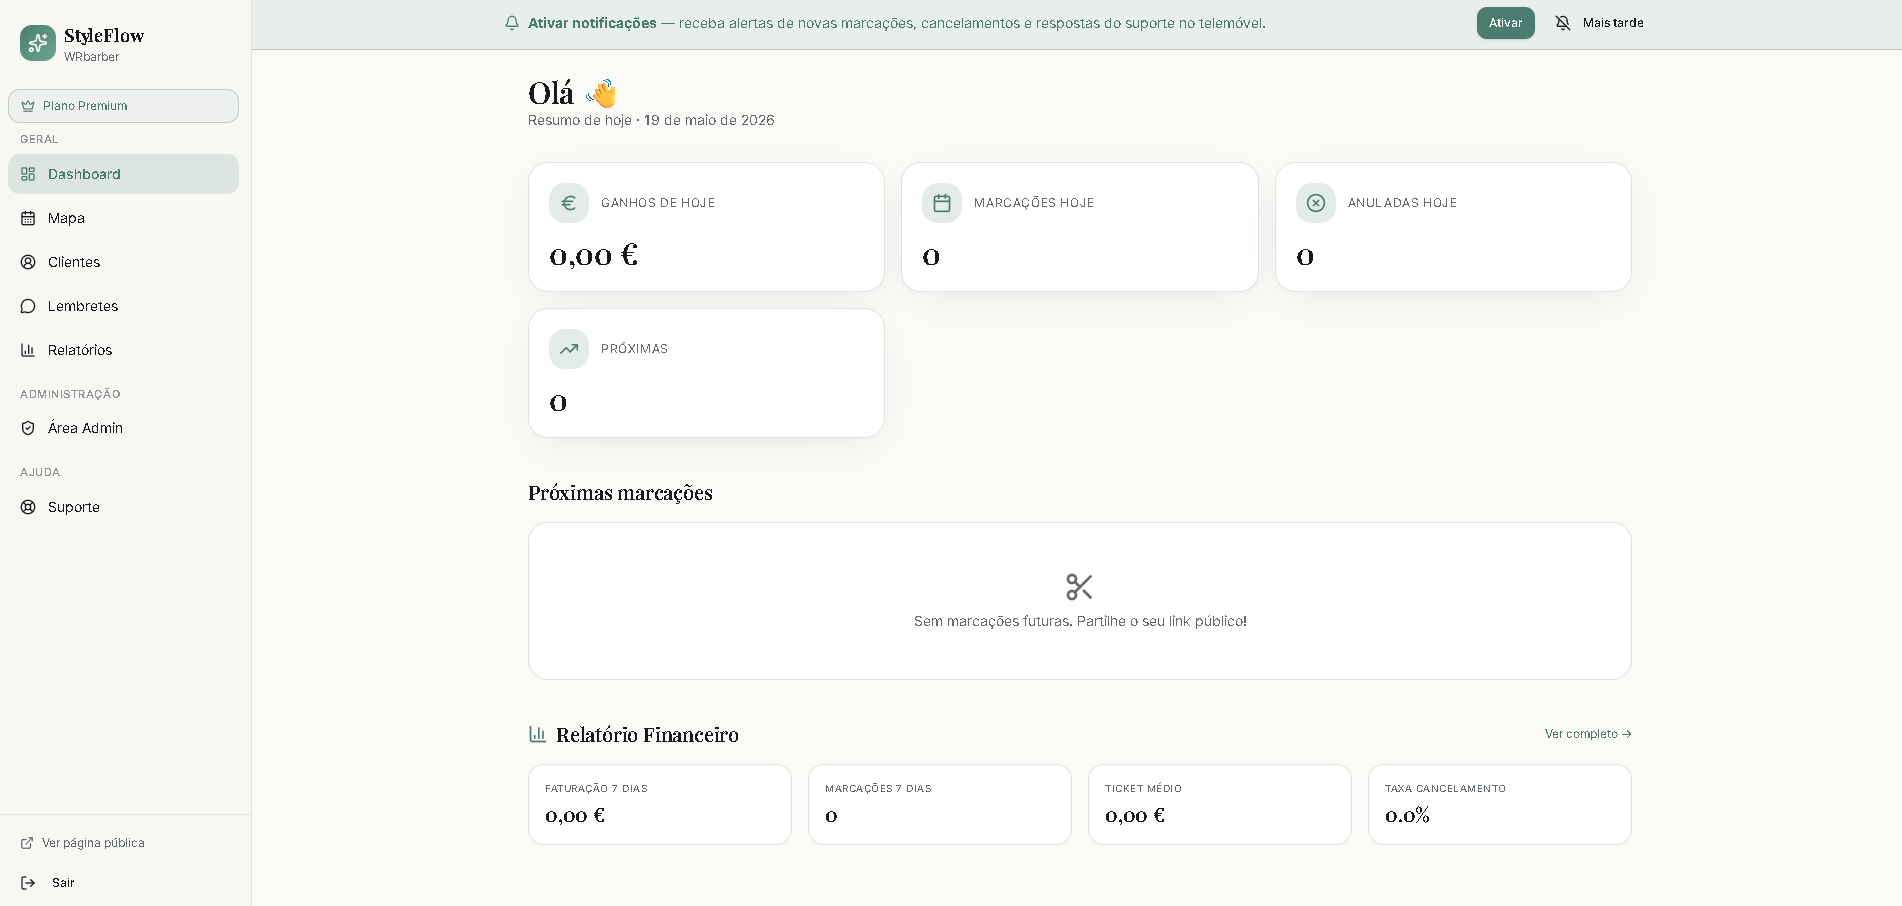Click the GERAL section label
The image size is (1902, 906).
pos(39,139)
